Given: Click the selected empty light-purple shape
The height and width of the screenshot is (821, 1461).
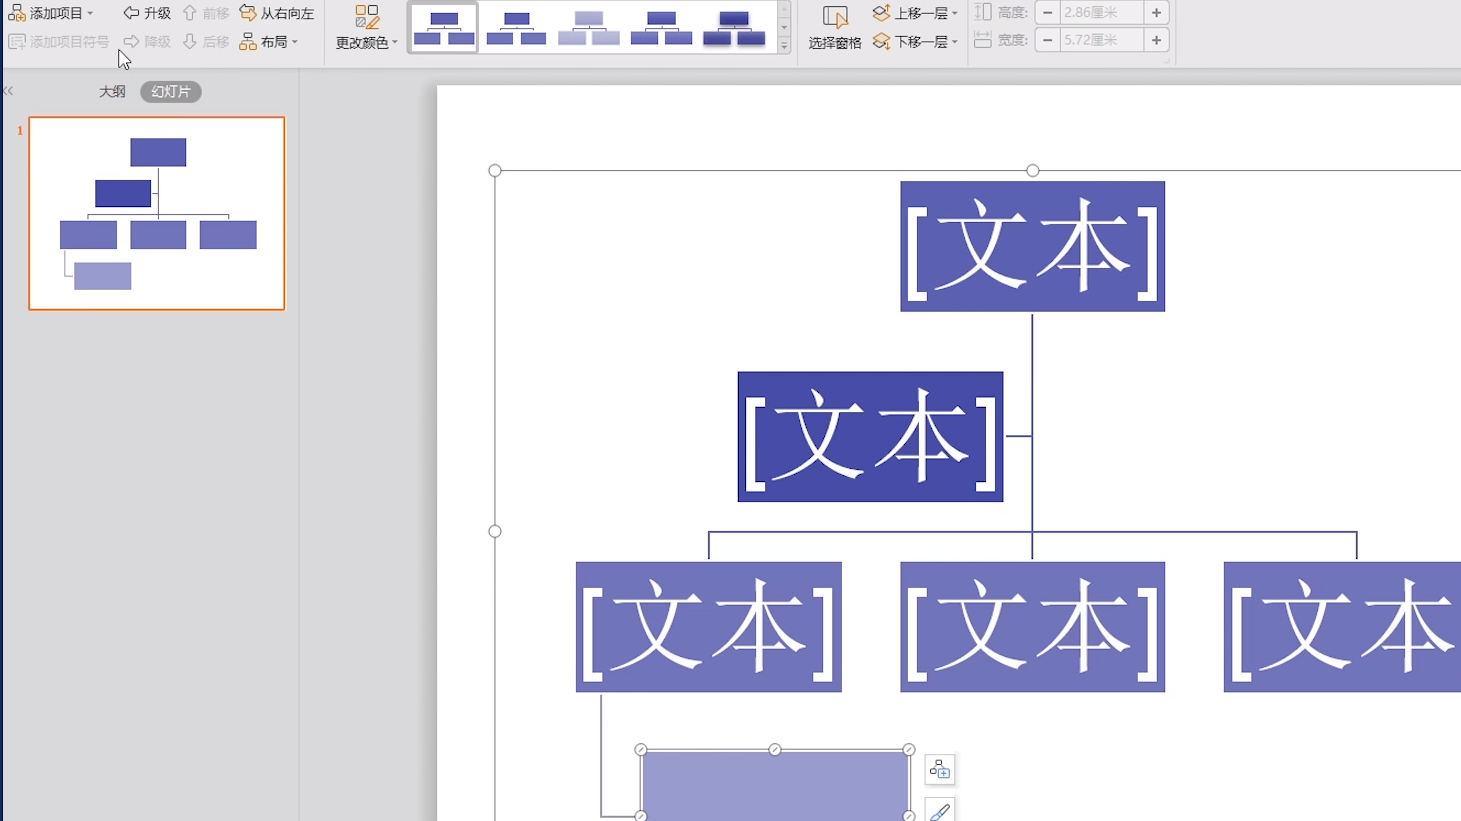Looking at the screenshot, I should tap(775, 786).
